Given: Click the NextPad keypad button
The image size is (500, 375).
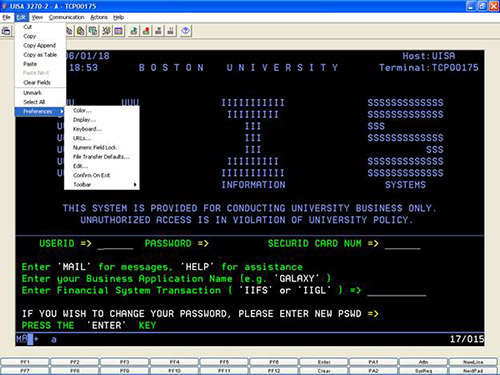Looking at the screenshot, I should 473,371.
